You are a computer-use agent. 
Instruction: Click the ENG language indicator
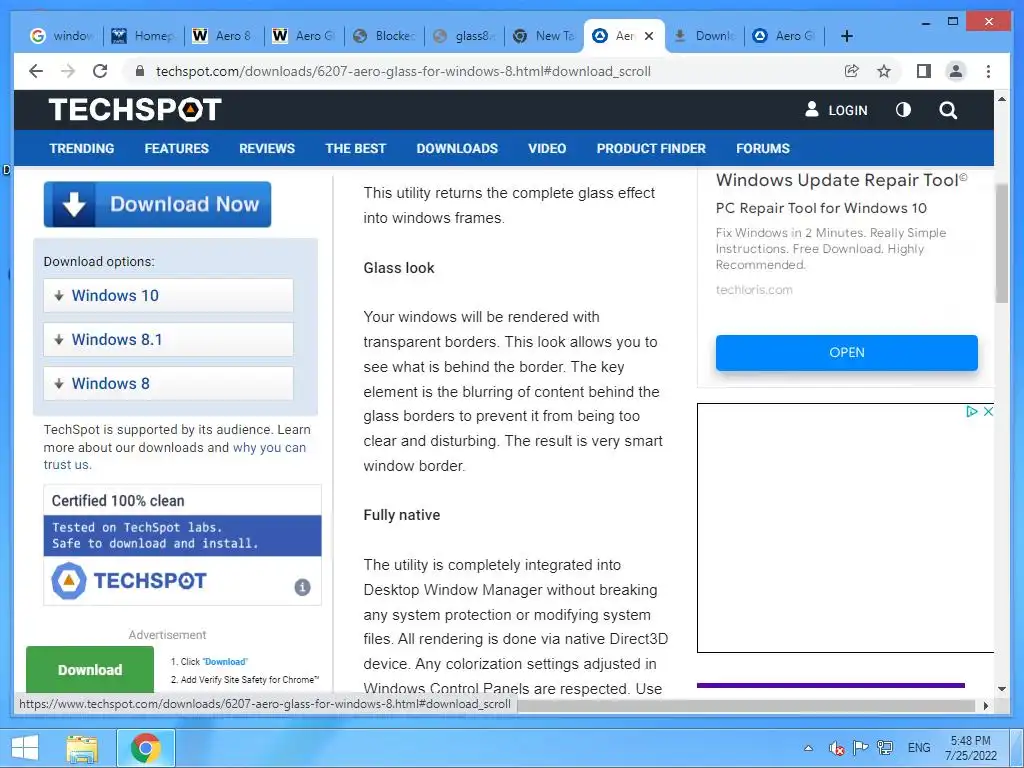coord(919,748)
